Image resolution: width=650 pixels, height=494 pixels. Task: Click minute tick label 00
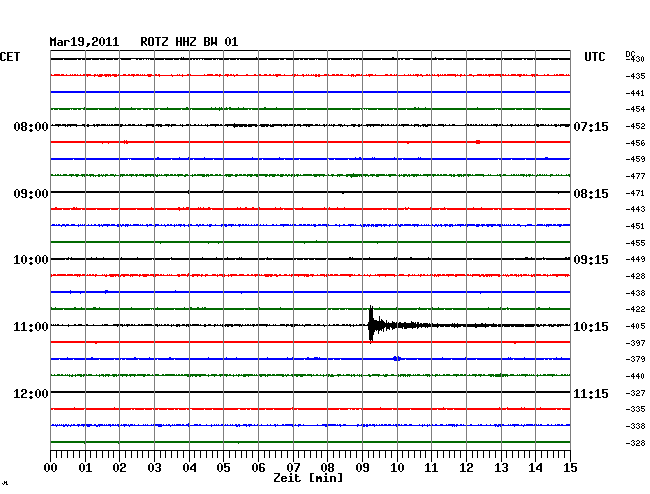(51, 468)
